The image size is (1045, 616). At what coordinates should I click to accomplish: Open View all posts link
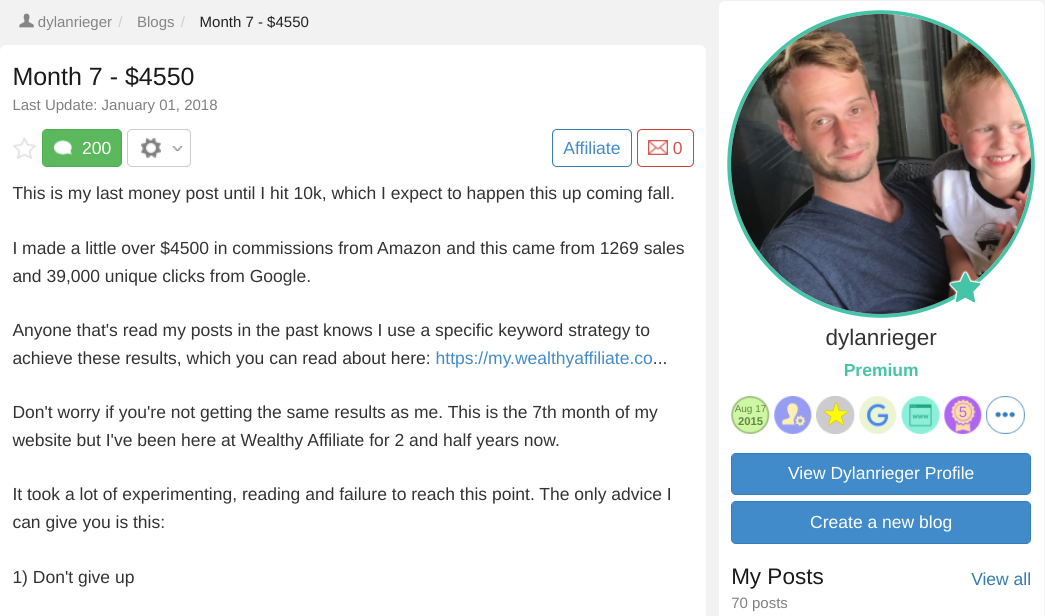coord(1000,579)
